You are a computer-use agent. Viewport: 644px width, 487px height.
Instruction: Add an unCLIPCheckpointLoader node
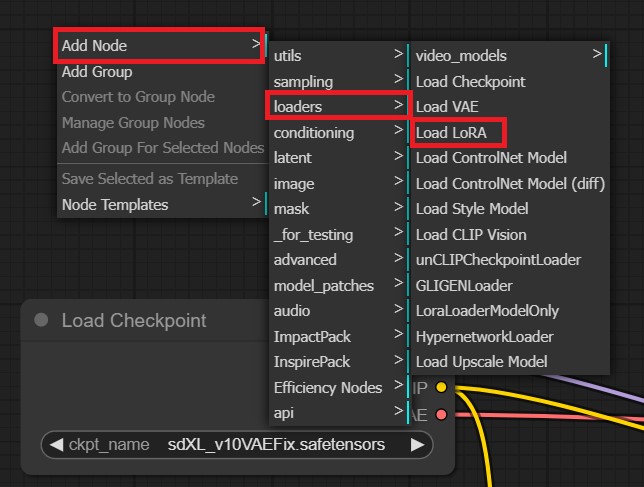pyautogui.click(x=510, y=260)
